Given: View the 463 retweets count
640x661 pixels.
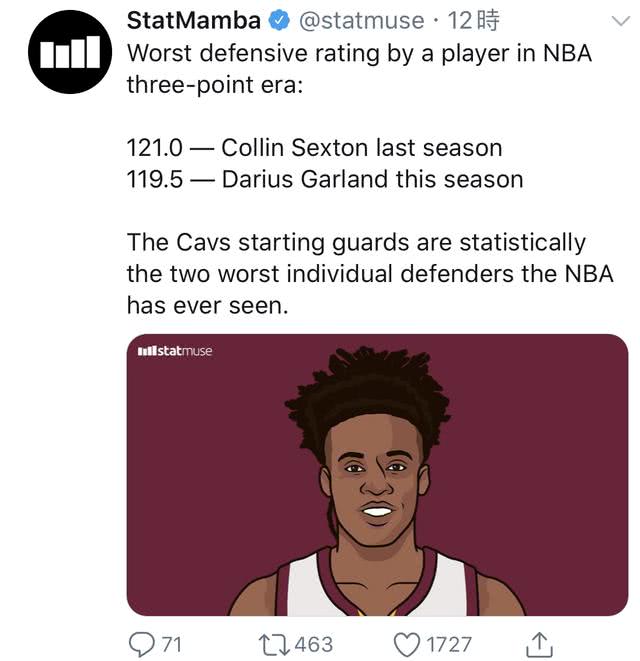Looking at the screenshot, I should click(314, 645).
